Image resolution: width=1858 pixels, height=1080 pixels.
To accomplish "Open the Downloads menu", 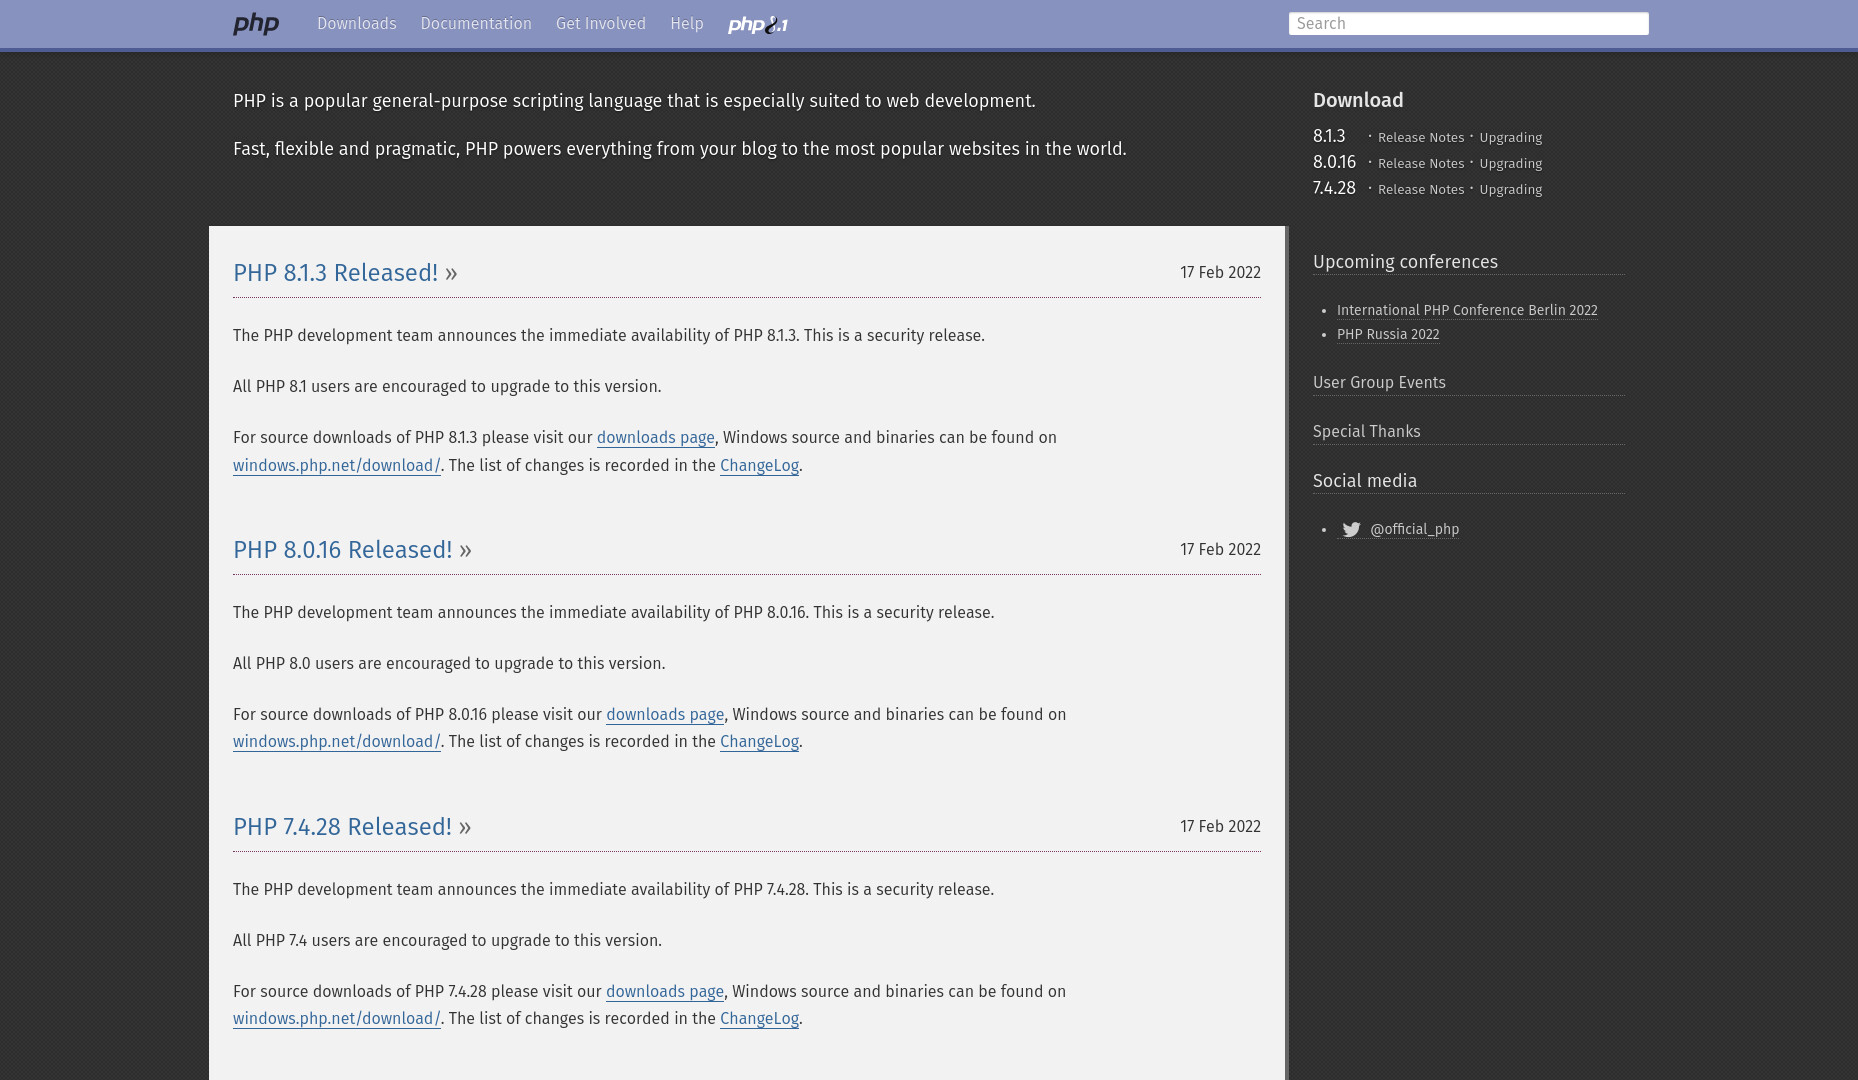I will click(x=357, y=24).
